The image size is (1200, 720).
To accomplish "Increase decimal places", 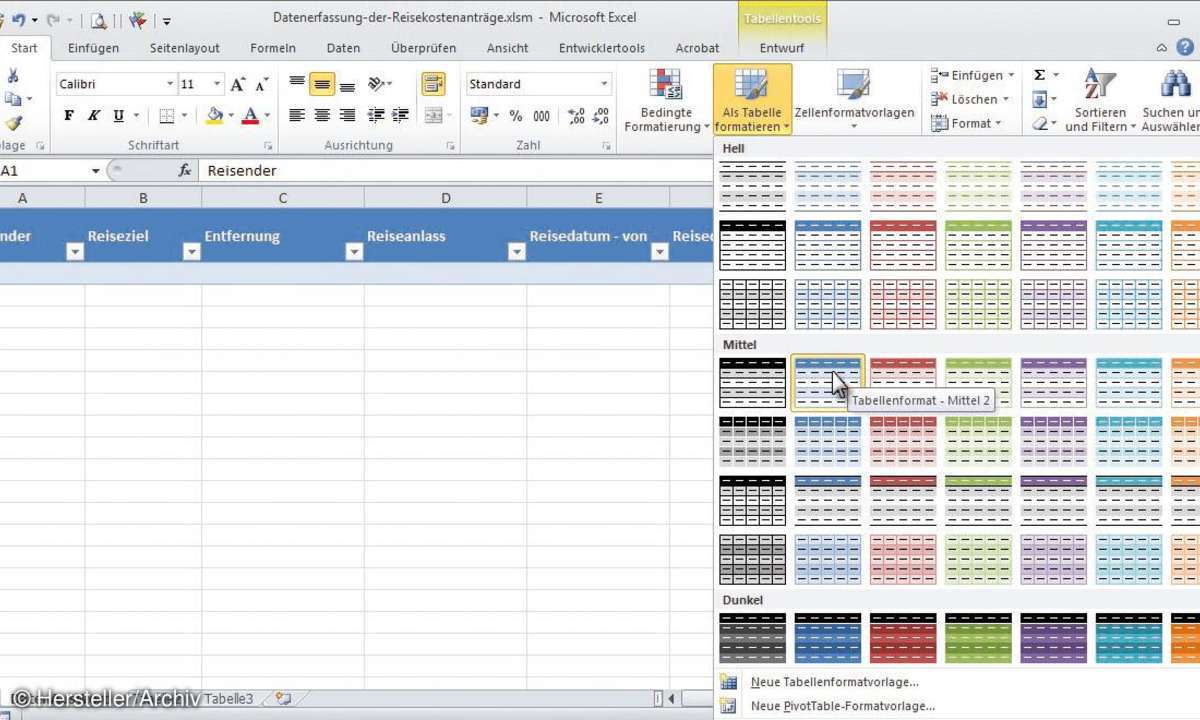I will [x=576, y=116].
